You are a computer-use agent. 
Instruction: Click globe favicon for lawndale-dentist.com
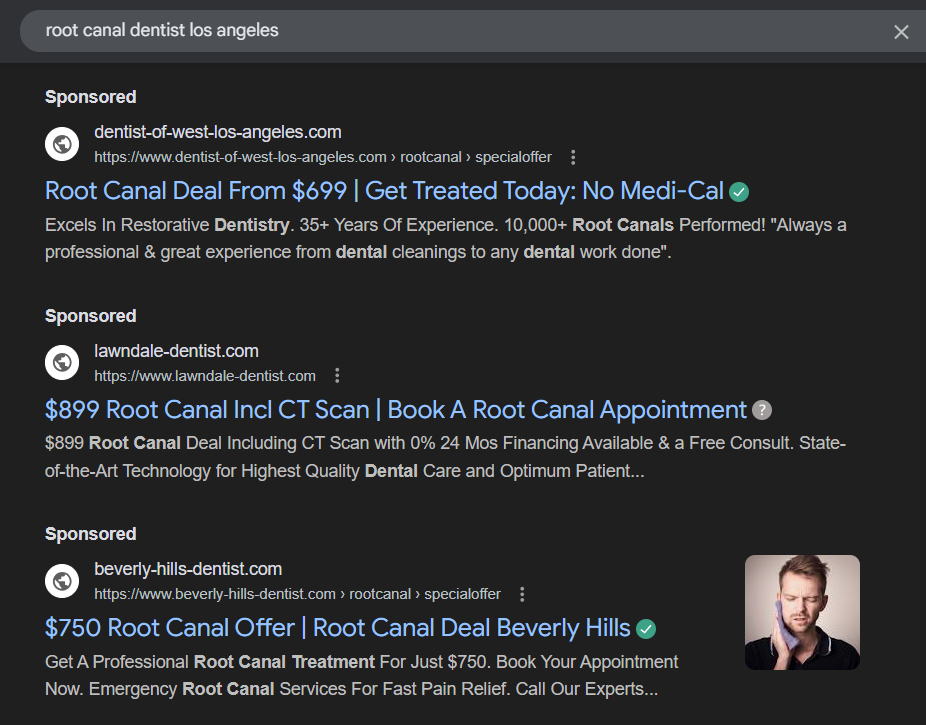62,362
